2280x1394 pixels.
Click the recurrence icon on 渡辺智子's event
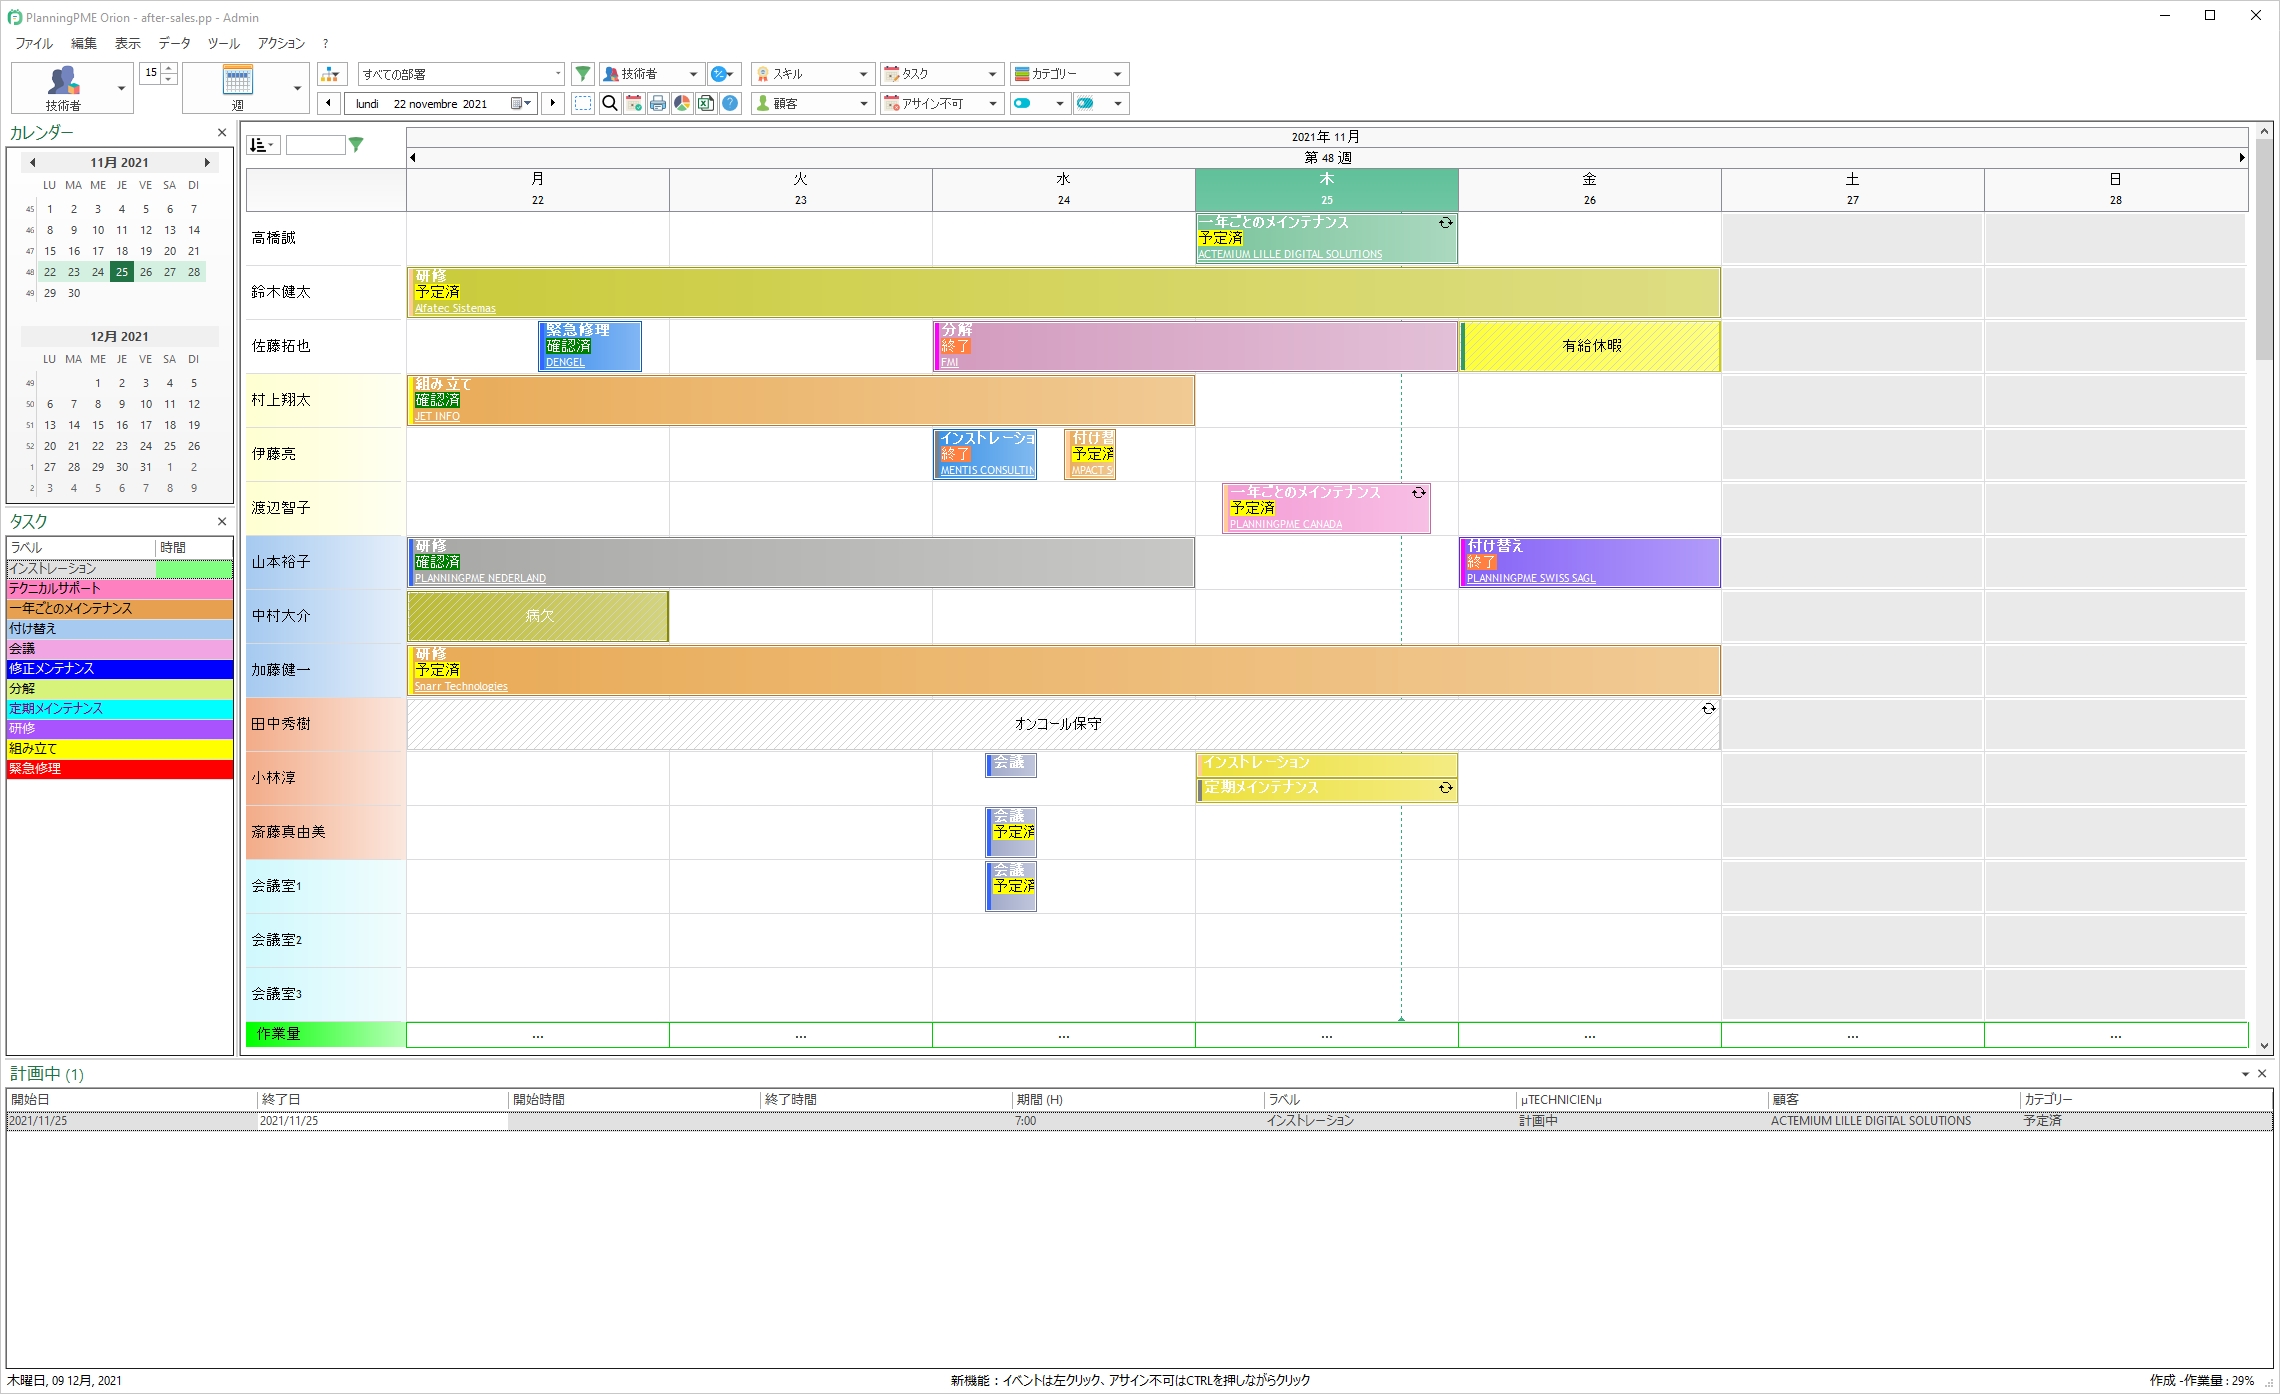(1418, 493)
